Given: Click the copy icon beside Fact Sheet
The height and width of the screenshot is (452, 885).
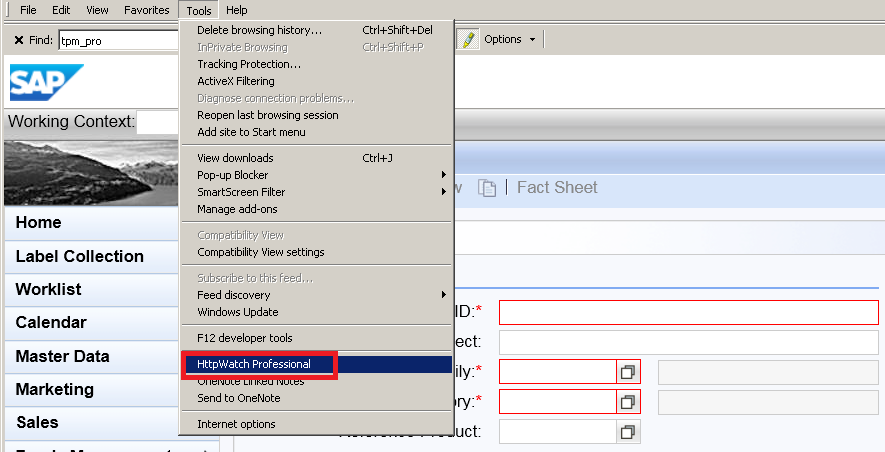Looking at the screenshot, I should [487, 188].
